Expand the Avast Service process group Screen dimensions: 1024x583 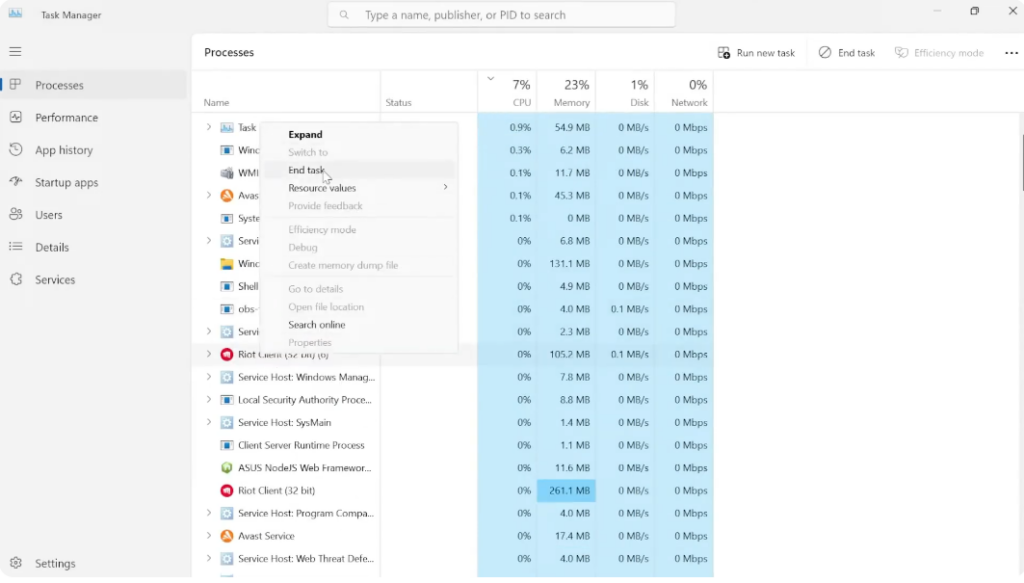click(209, 536)
